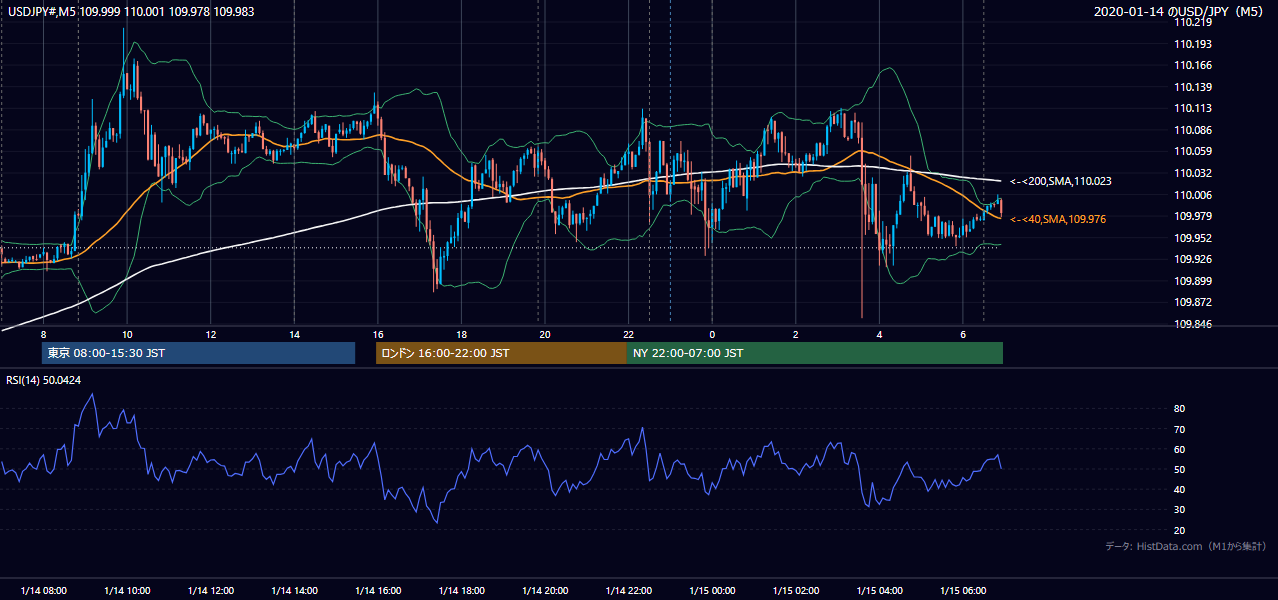
Task: Click the hour label 0 under the price chart
Action: (713, 334)
